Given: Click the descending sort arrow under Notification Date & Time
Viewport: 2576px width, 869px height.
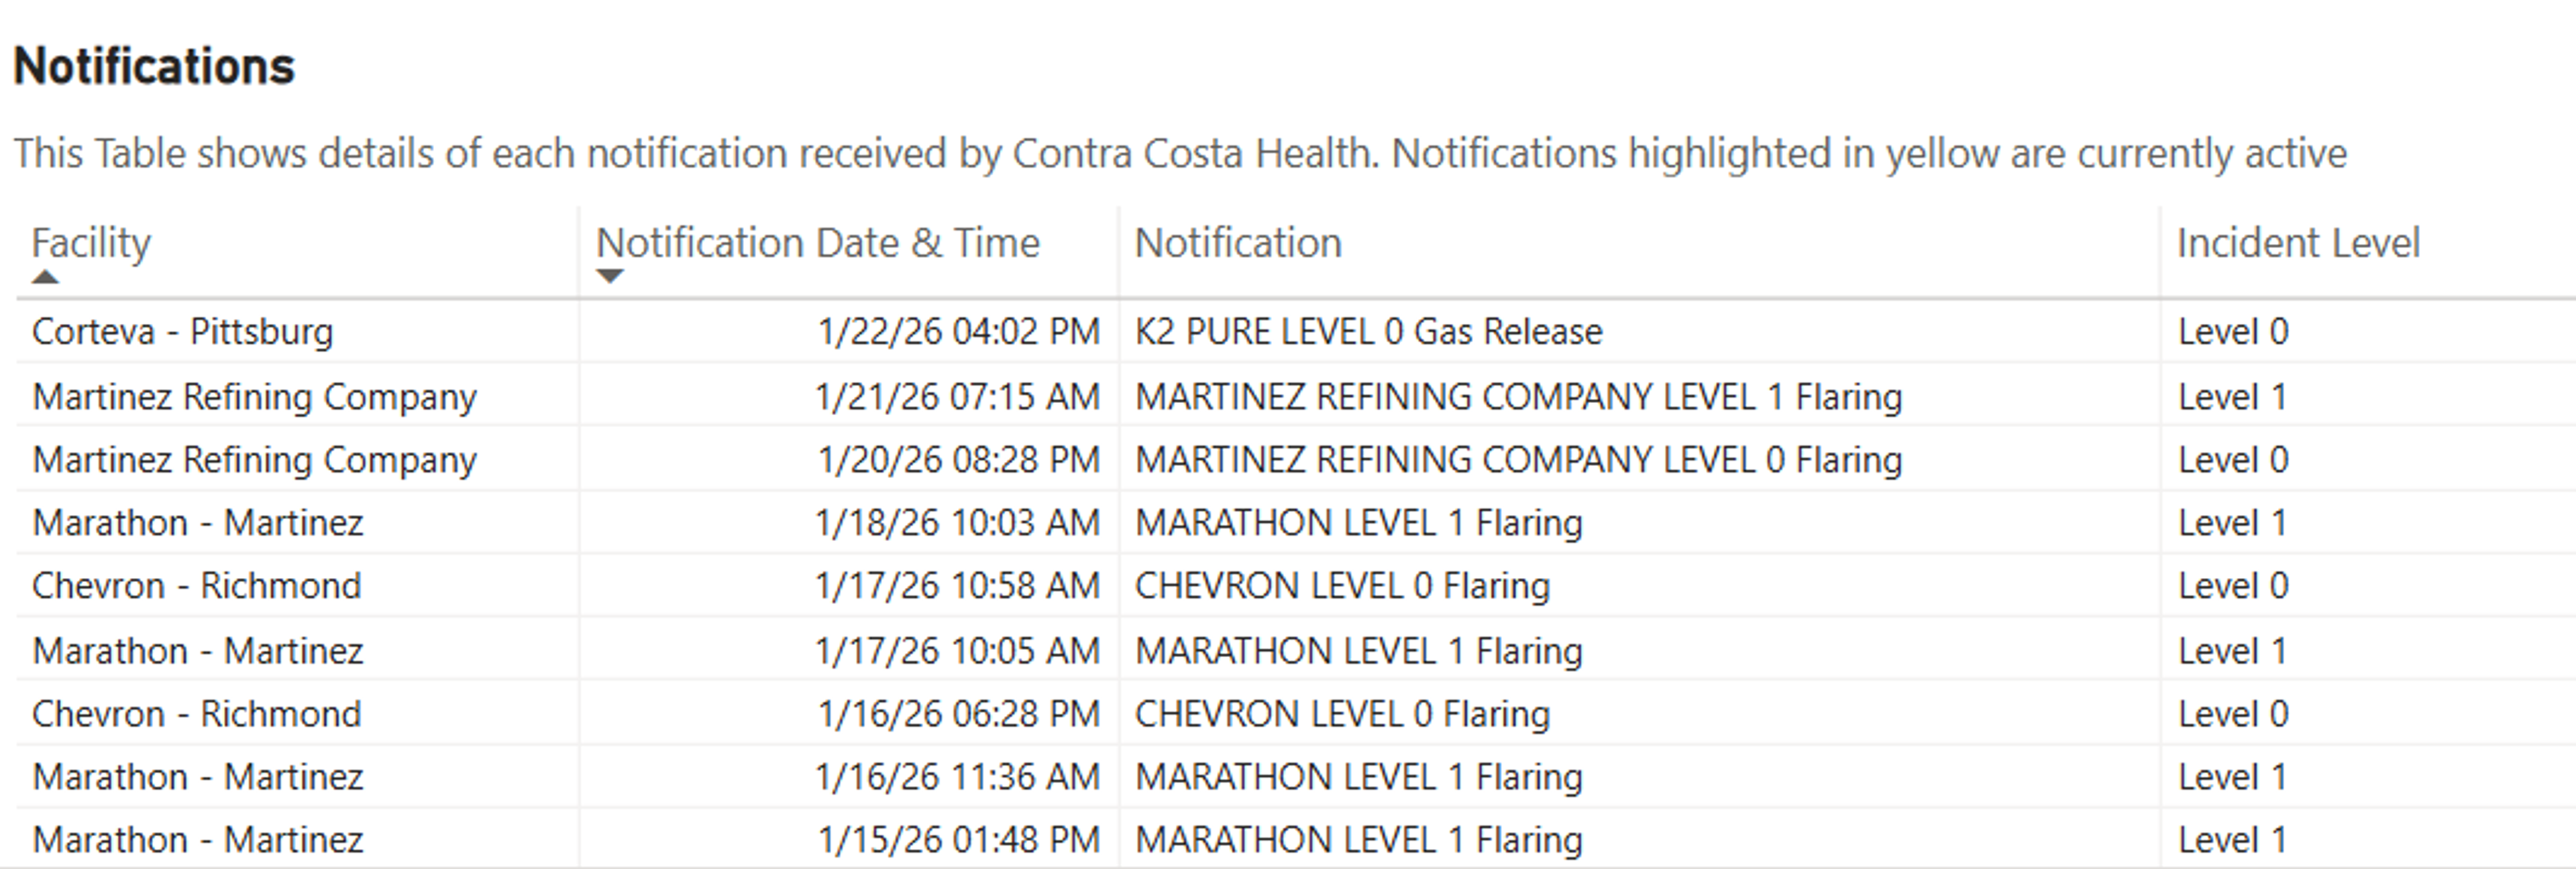Looking at the screenshot, I should click(x=609, y=276).
